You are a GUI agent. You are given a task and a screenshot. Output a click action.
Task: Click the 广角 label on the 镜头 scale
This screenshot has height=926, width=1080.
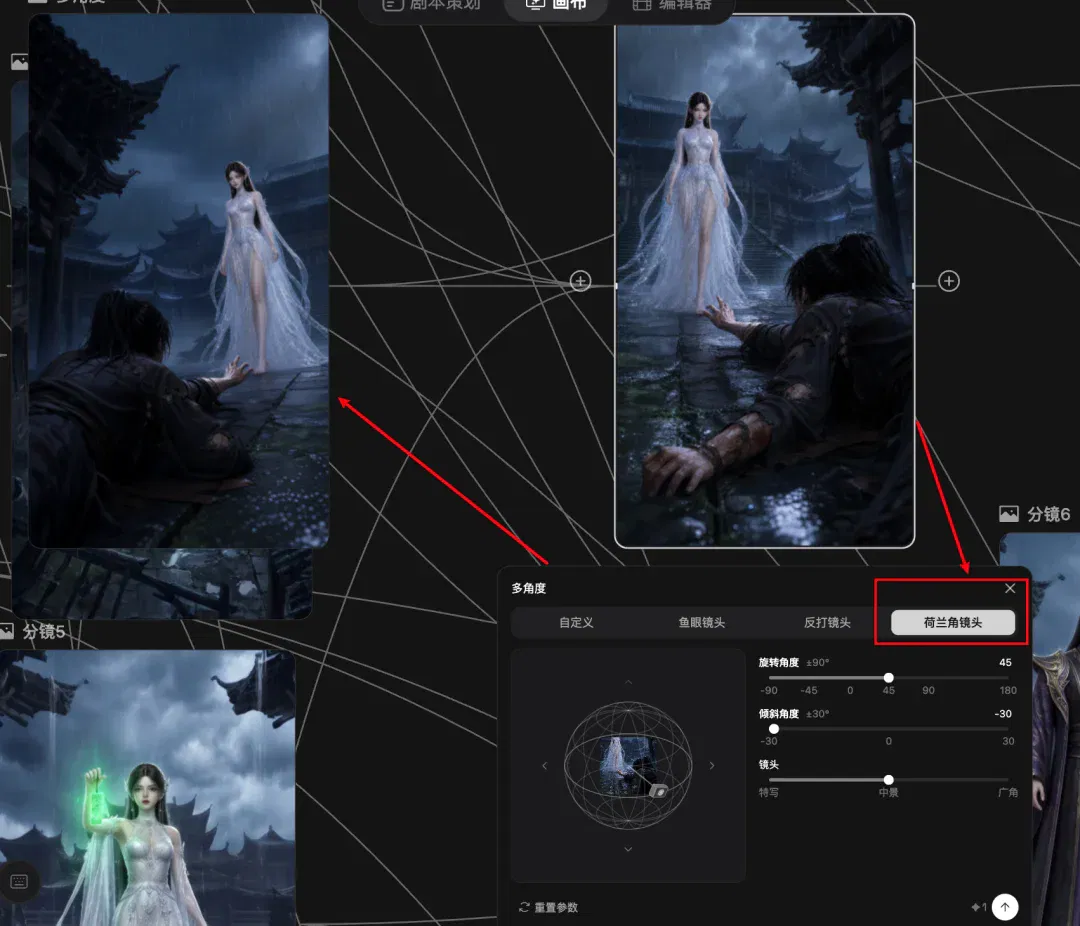click(x=1008, y=792)
